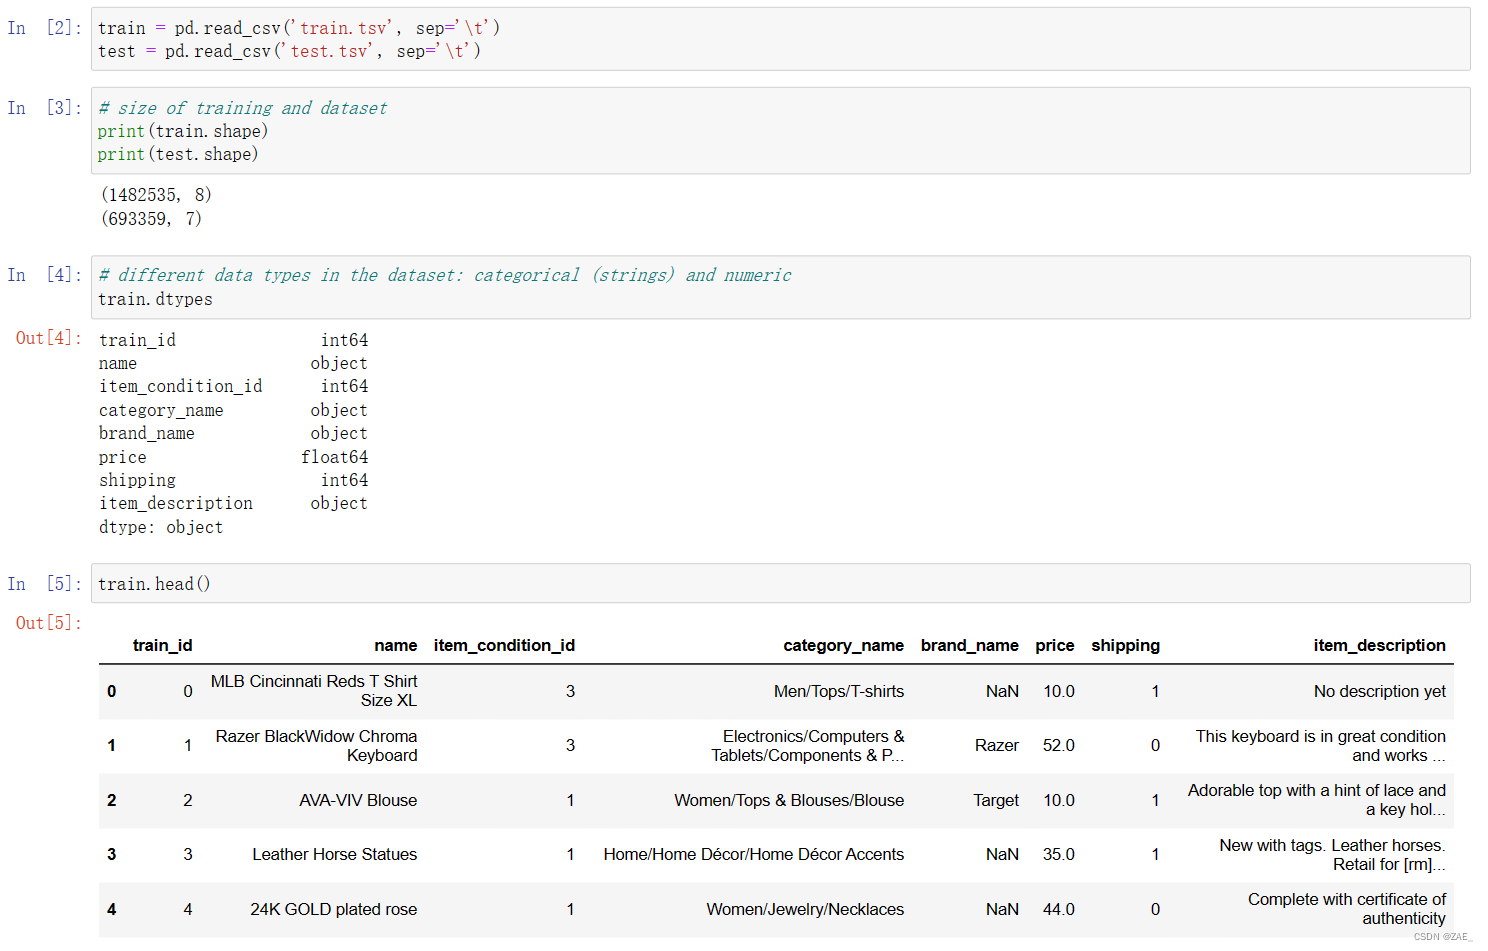Select the cell printing train.shape and test.shape
The height and width of the screenshot is (951, 1488).
pos(780,131)
